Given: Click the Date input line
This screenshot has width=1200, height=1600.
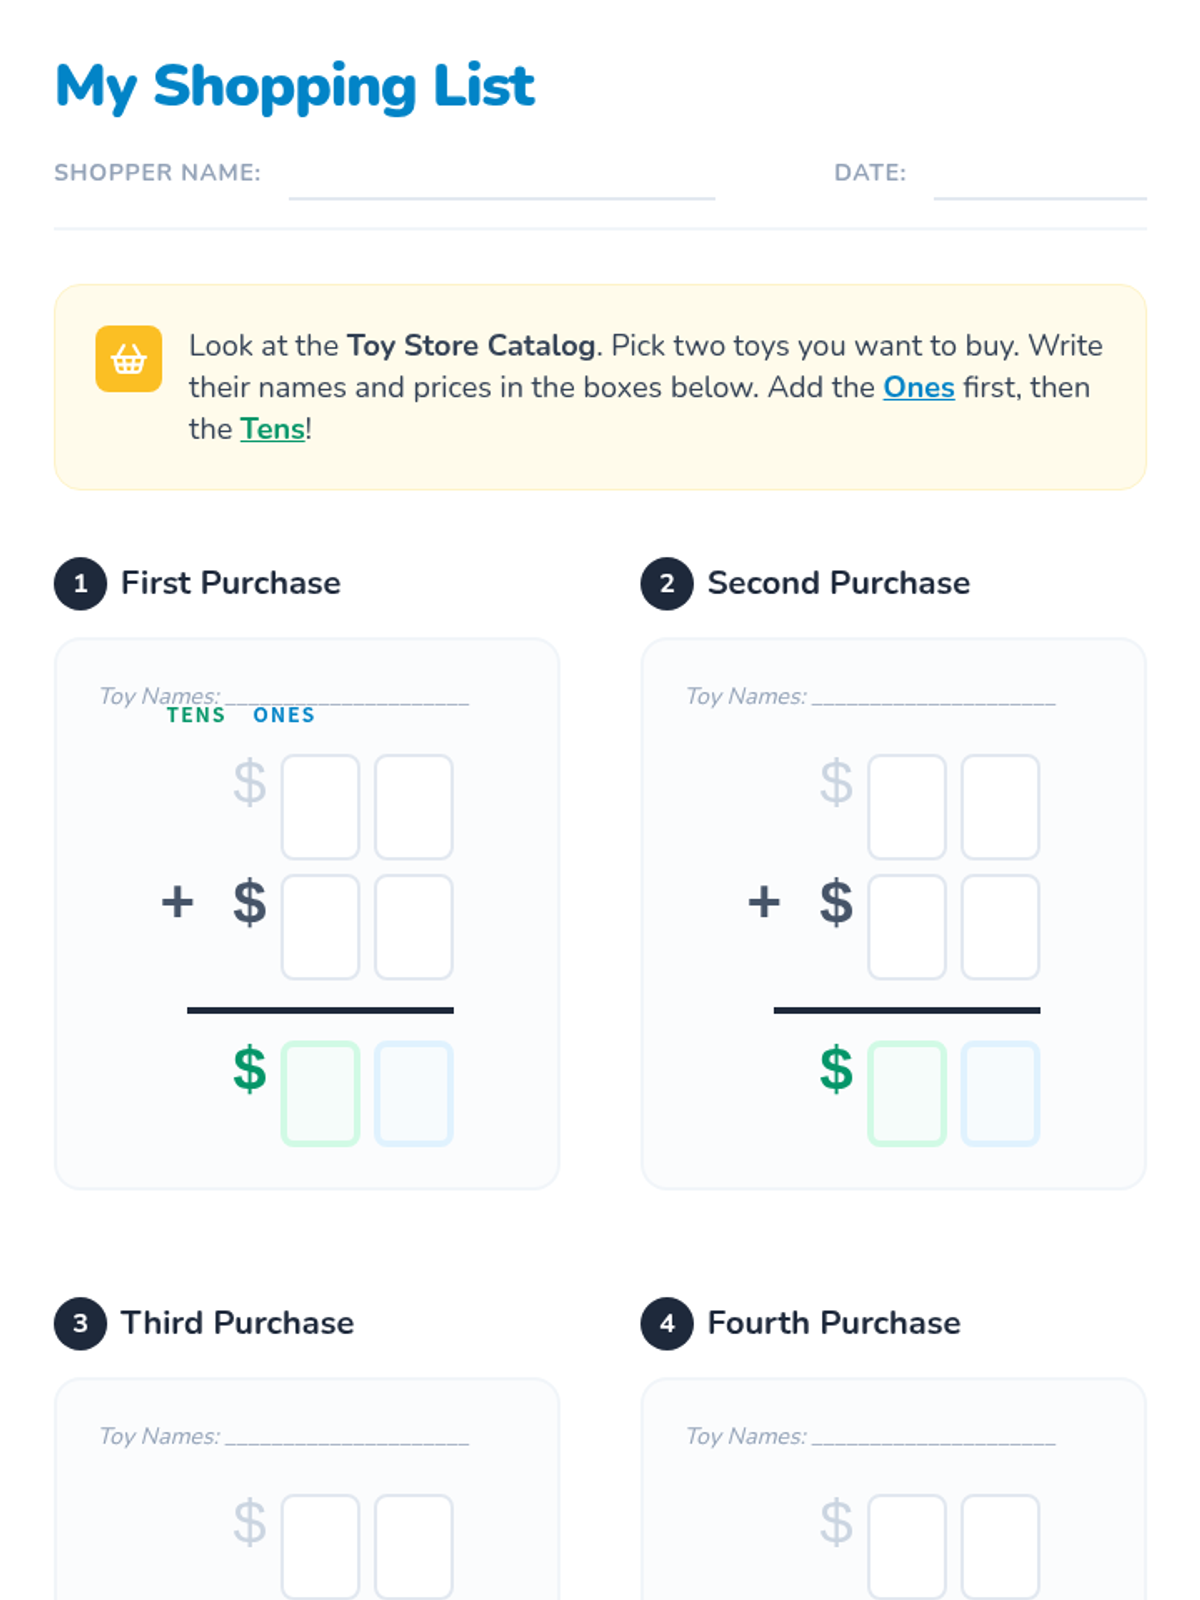Looking at the screenshot, I should (x=1039, y=185).
